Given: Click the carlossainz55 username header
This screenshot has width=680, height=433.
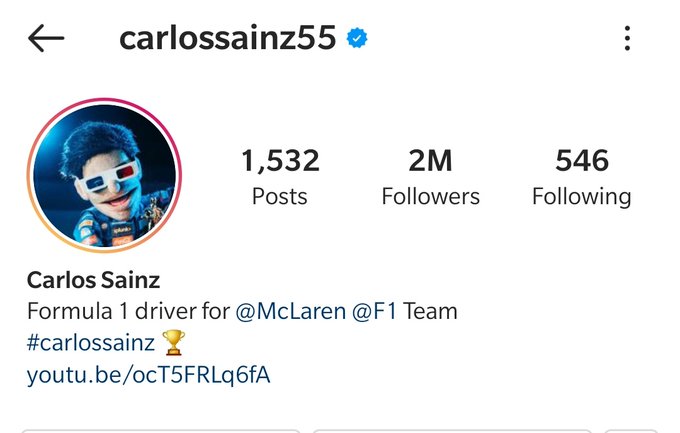Looking at the screenshot, I should point(228,38).
